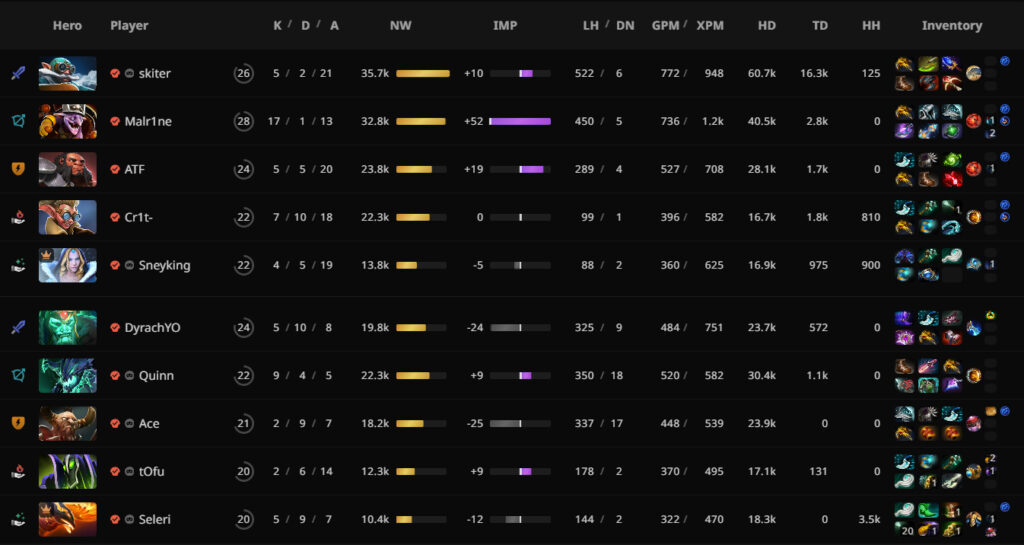Screen dimensions: 1024x545
Task: Click Quinn's round neutral item icon
Action: 974,375
